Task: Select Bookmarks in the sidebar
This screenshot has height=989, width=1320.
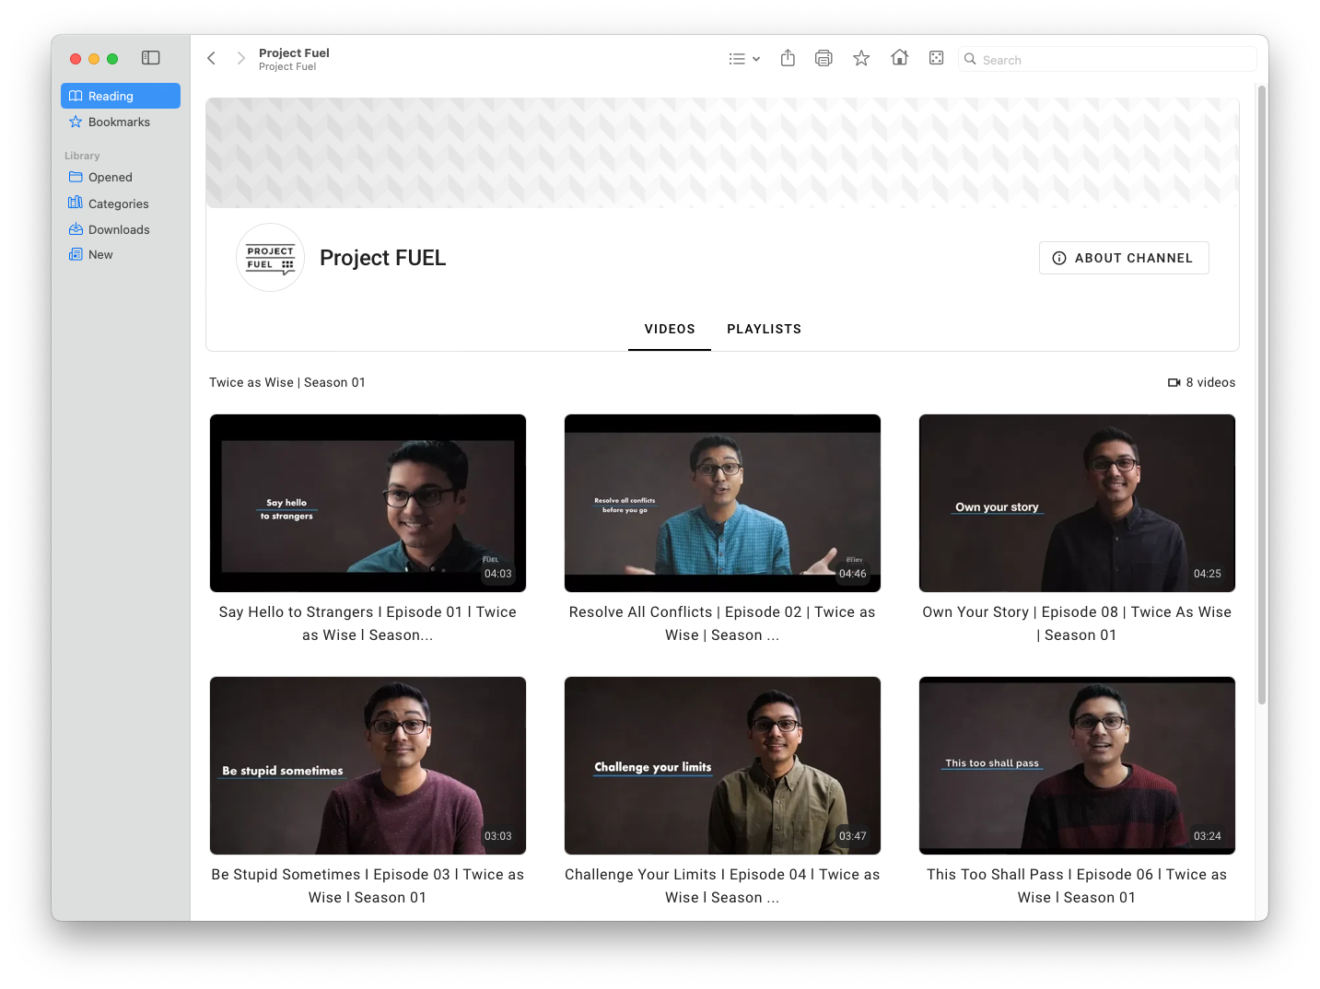Action: tap(117, 121)
